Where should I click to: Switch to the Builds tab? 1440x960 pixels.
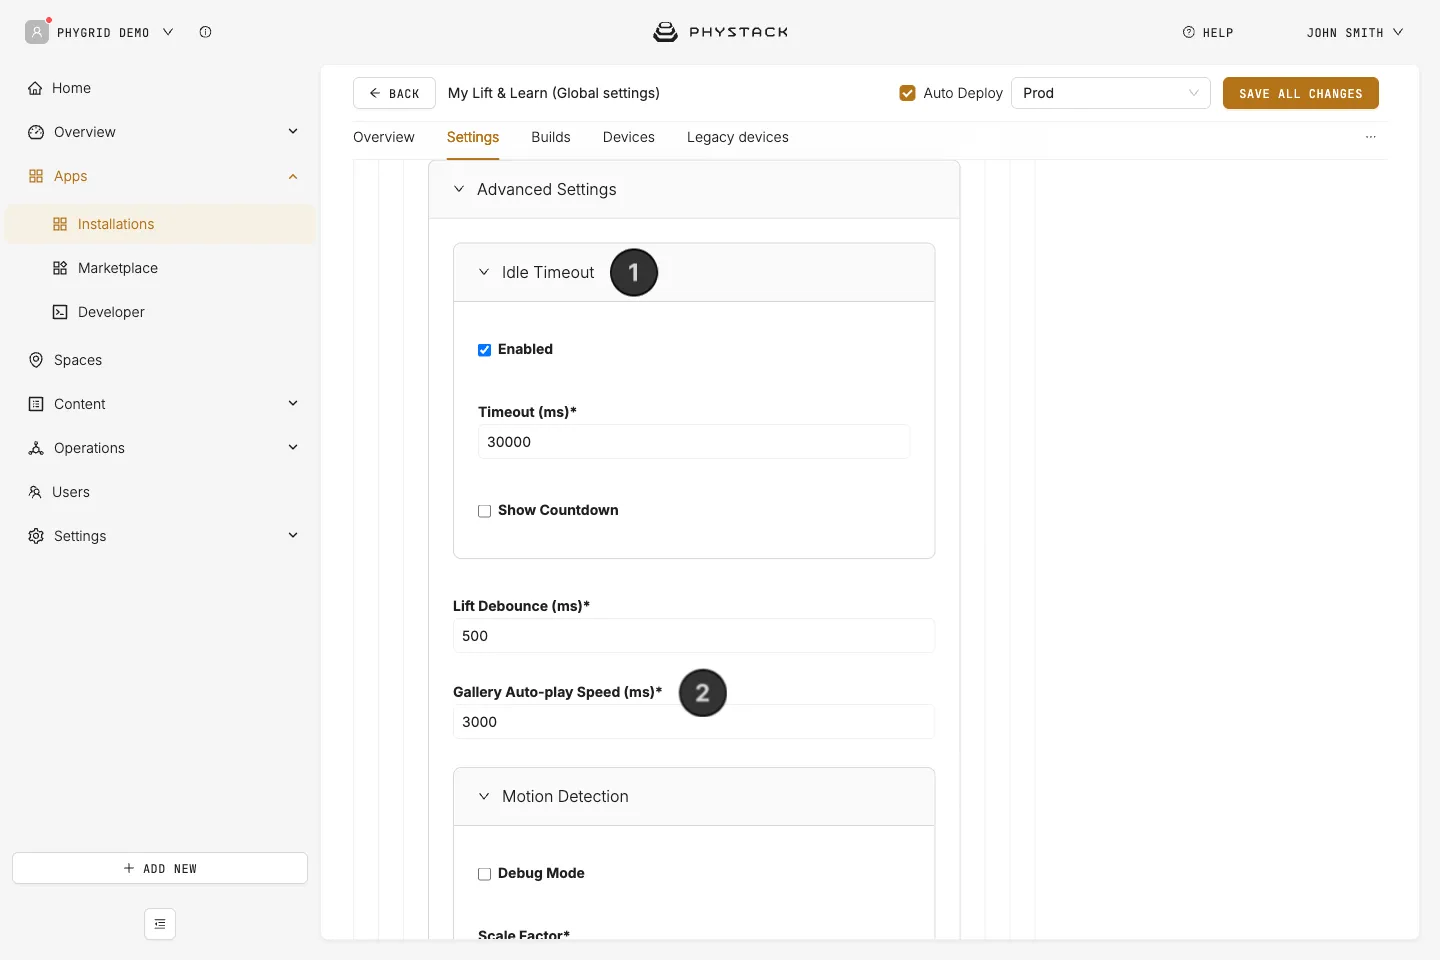click(x=551, y=137)
